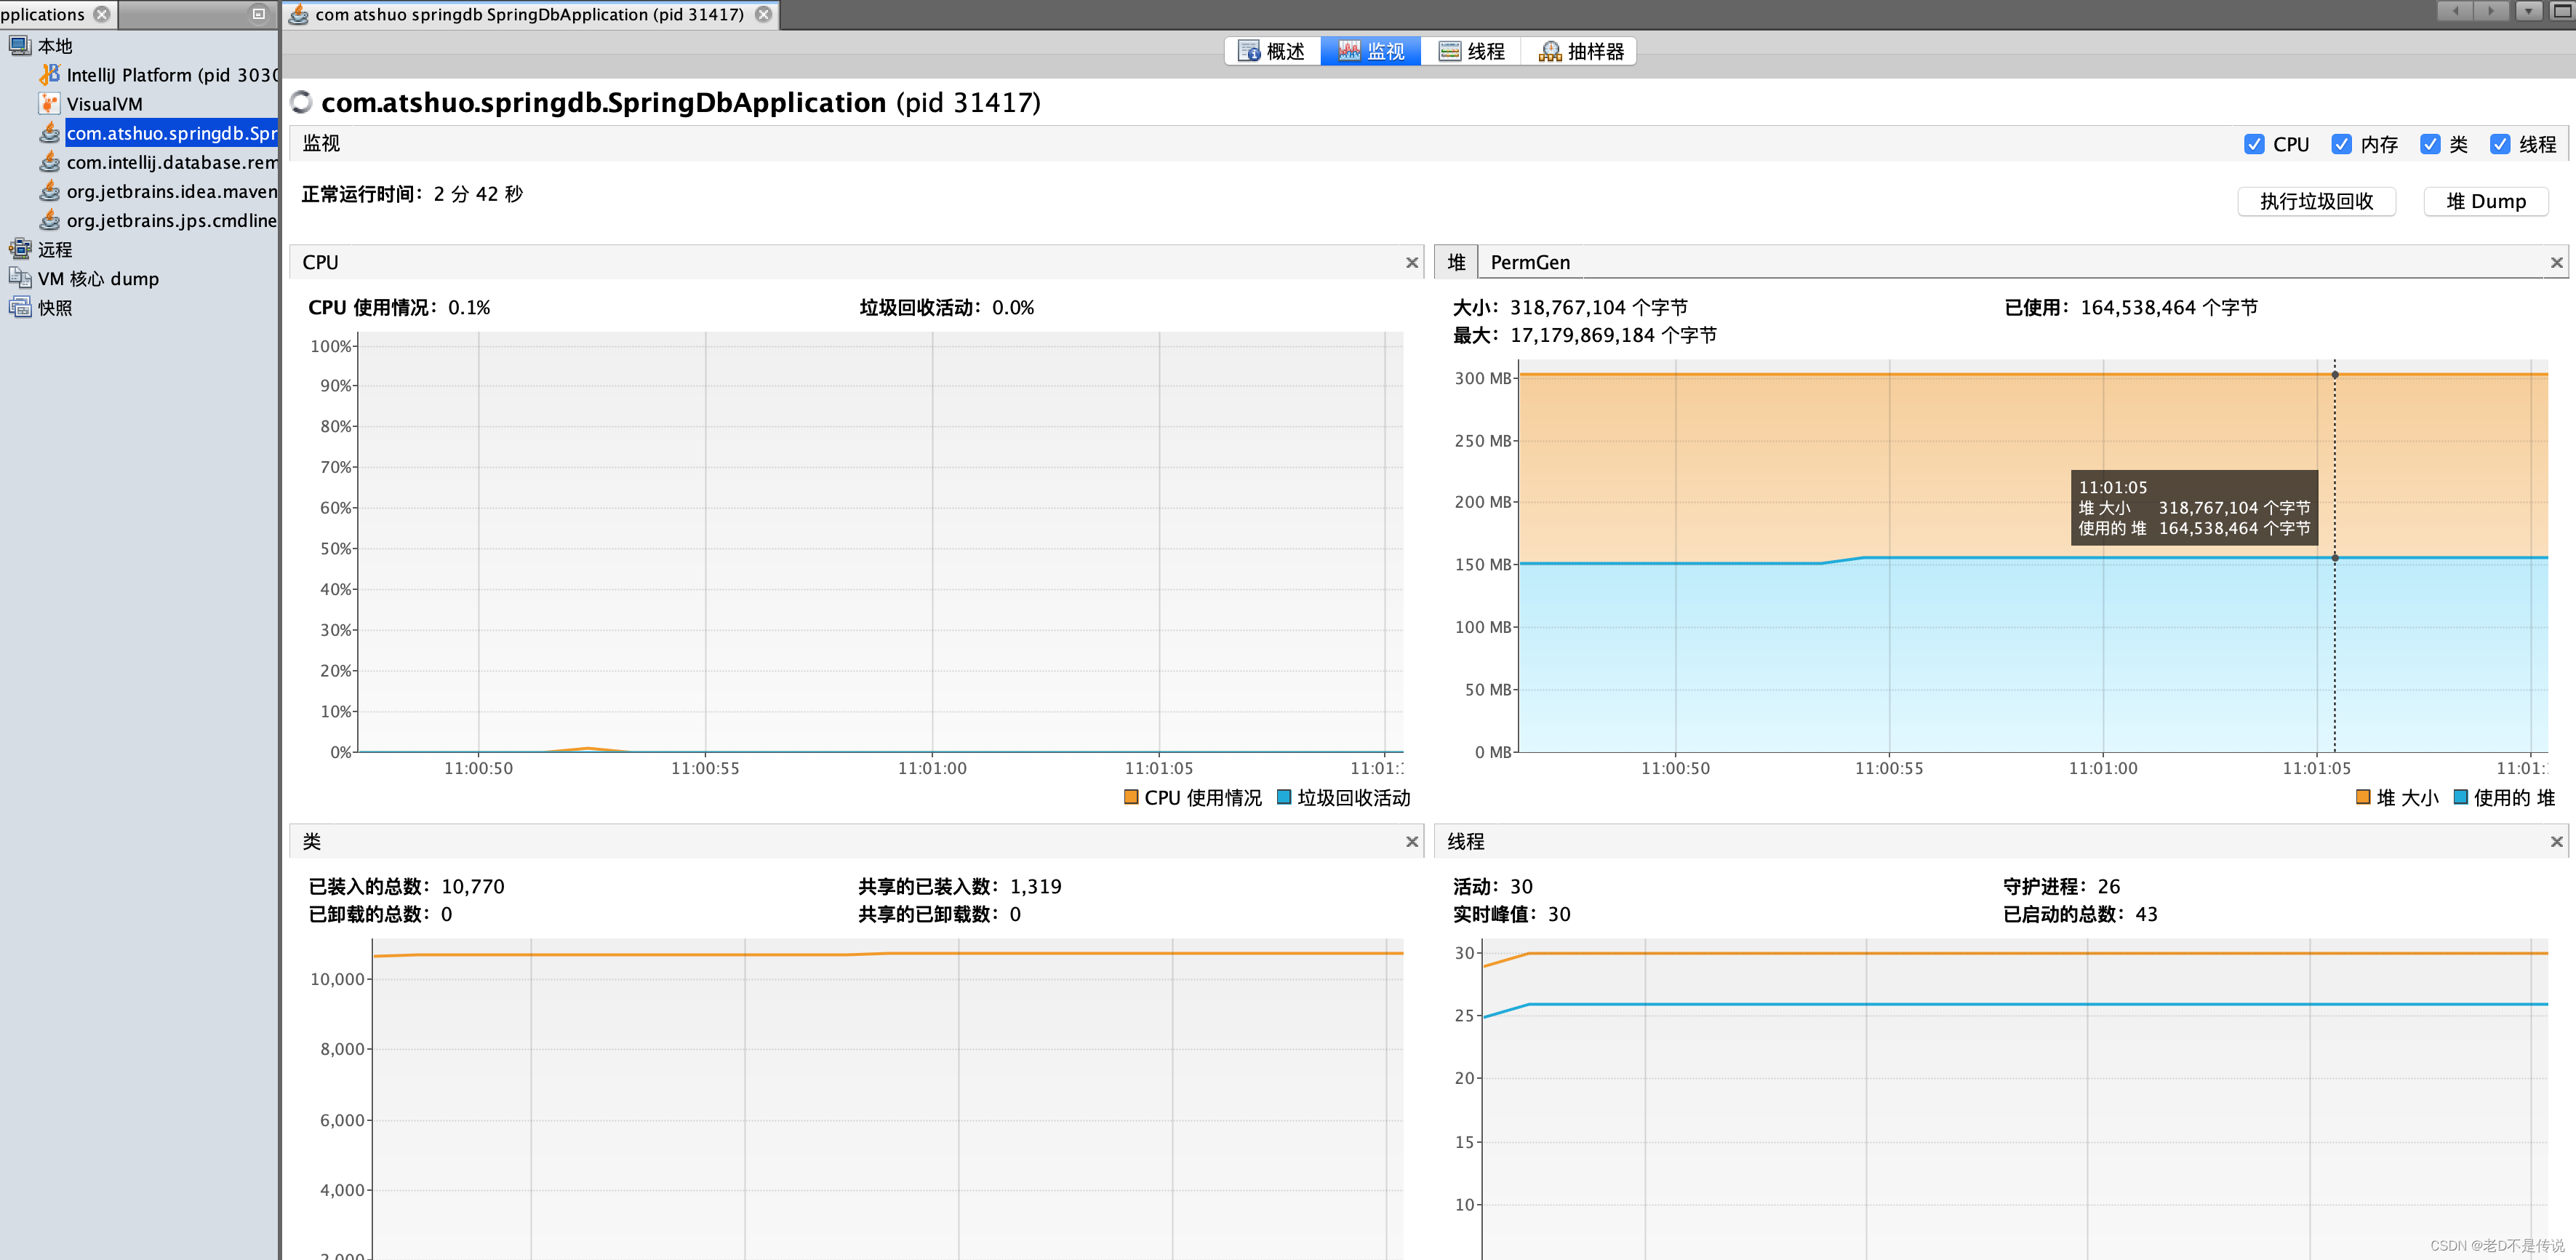The image size is (2576, 1260).
Task: Select org.jetbrains.idea.maven tree entry
Action: pyautogui.click(x=171, y=191)
